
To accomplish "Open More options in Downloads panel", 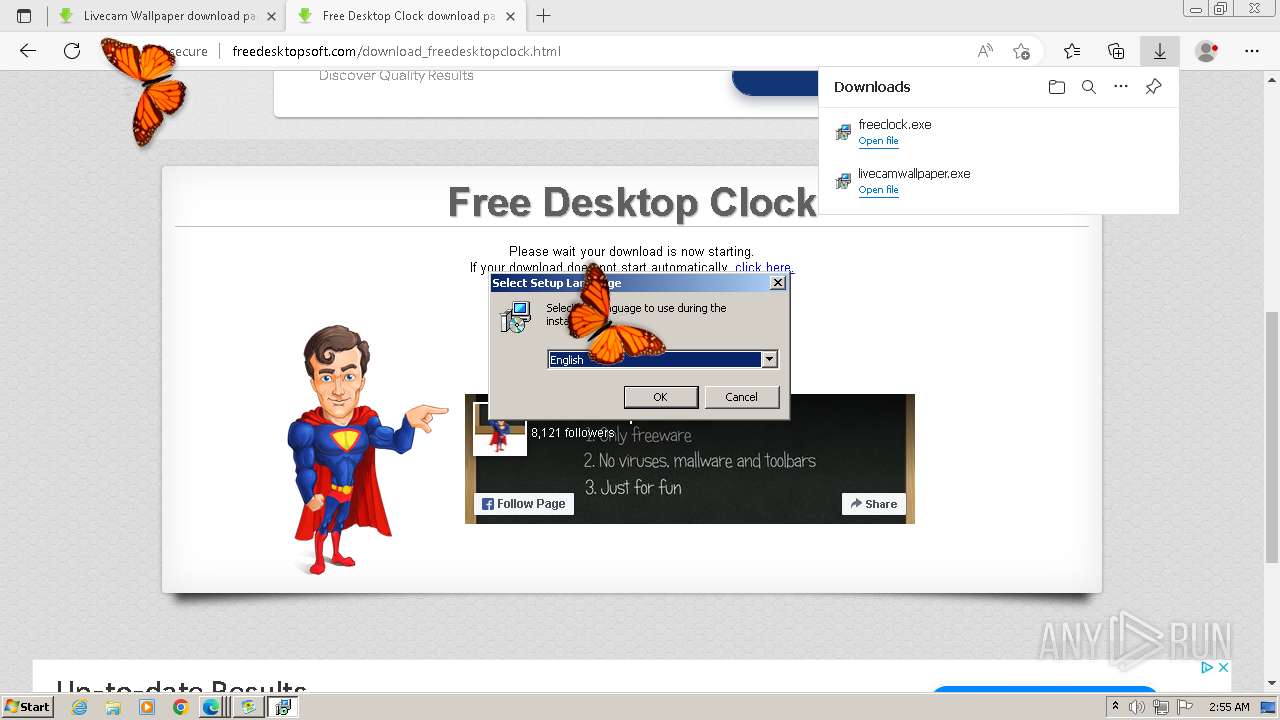I will (1121, 87).
